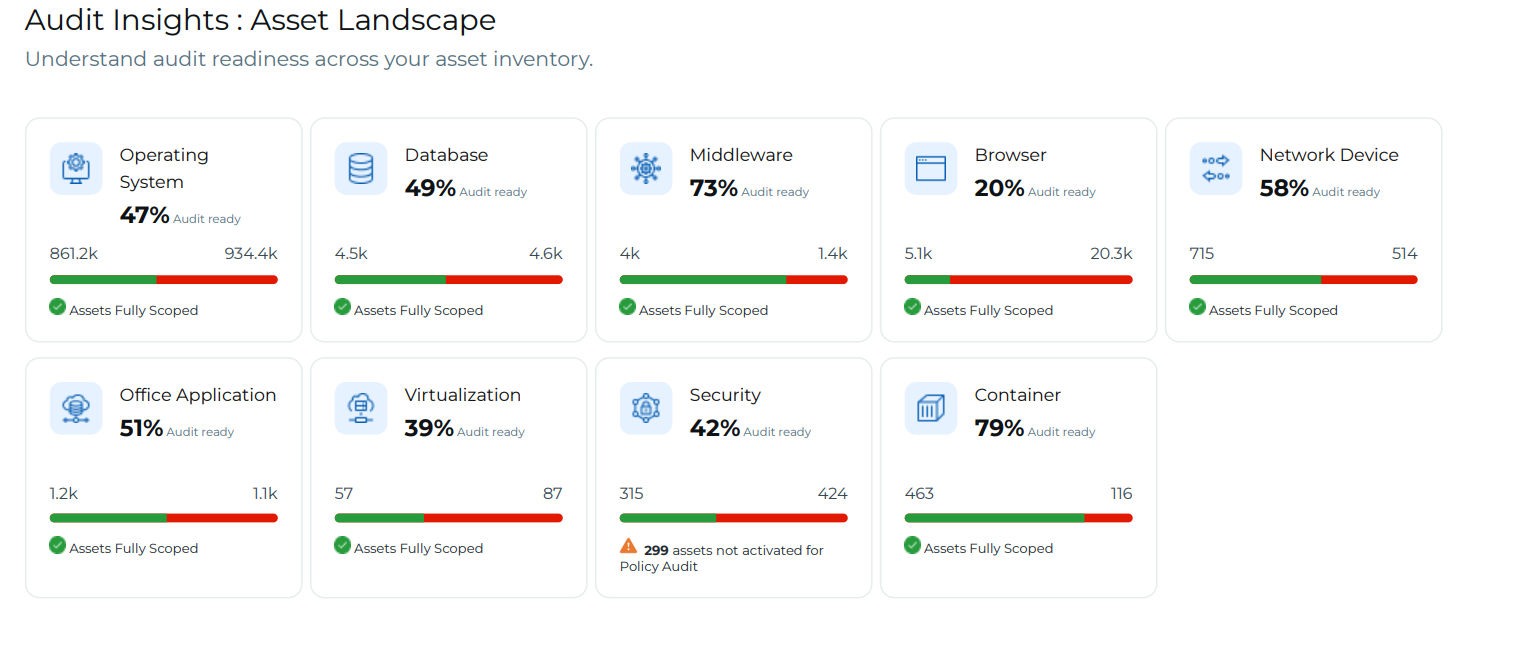Click the Operating System card icon
This screenshot has width=1523, height=665.
pyautogui.click(x=76, y=168)
